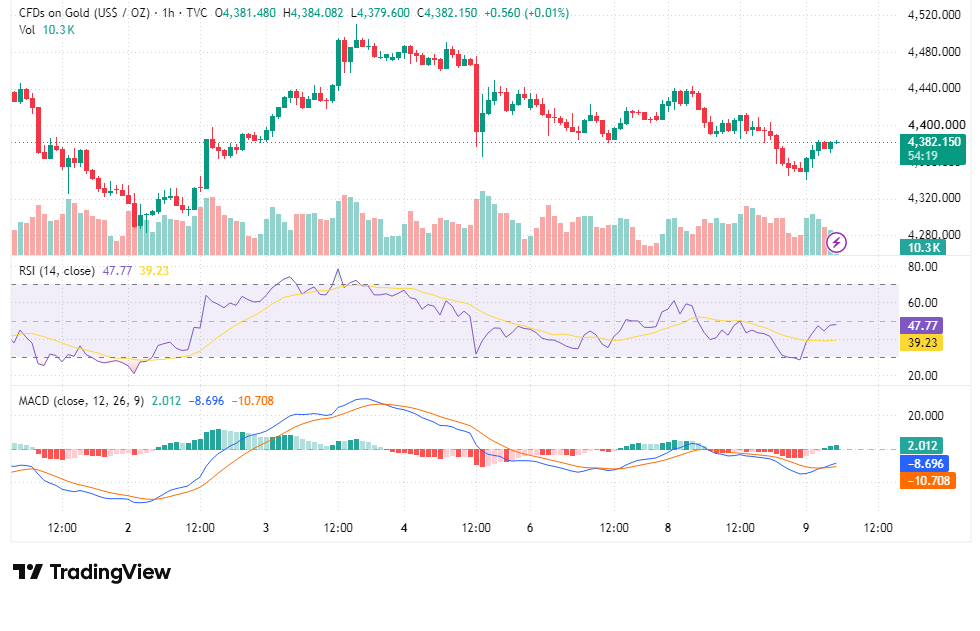Click the 1h interval in the chart legend
The height and width of the screenshot is (631, 980).
168,12
